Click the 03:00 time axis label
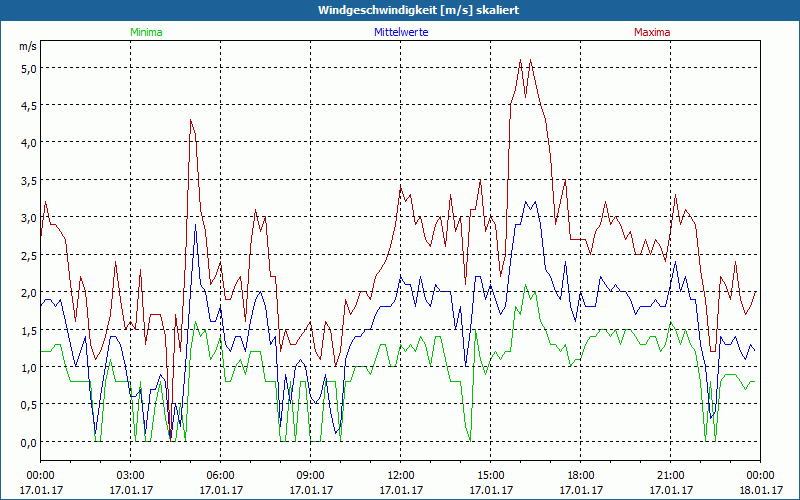The width and height of the screenshot is (800, 500). 131,476
